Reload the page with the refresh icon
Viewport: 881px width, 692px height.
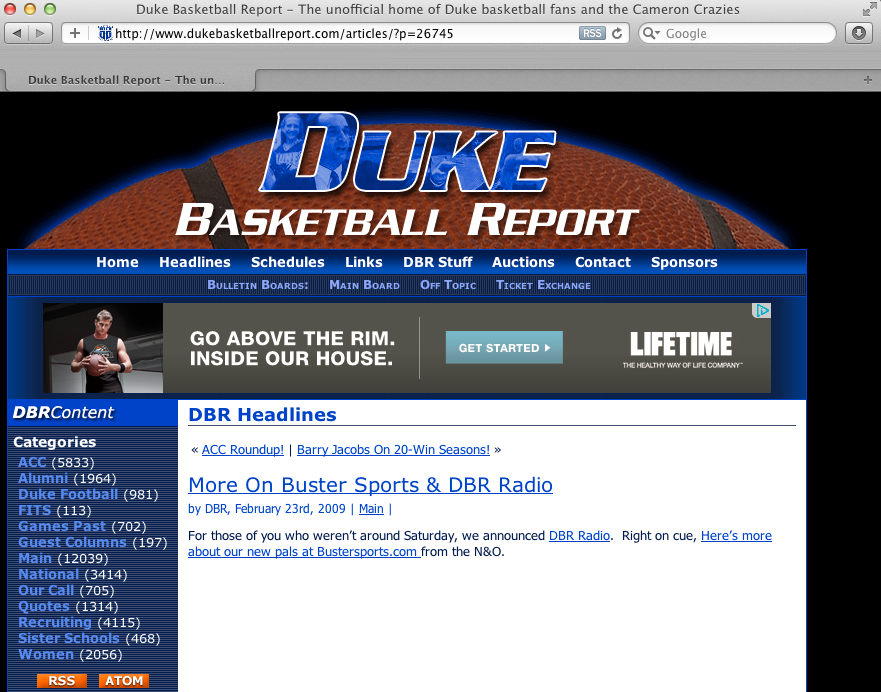(617, 34)
